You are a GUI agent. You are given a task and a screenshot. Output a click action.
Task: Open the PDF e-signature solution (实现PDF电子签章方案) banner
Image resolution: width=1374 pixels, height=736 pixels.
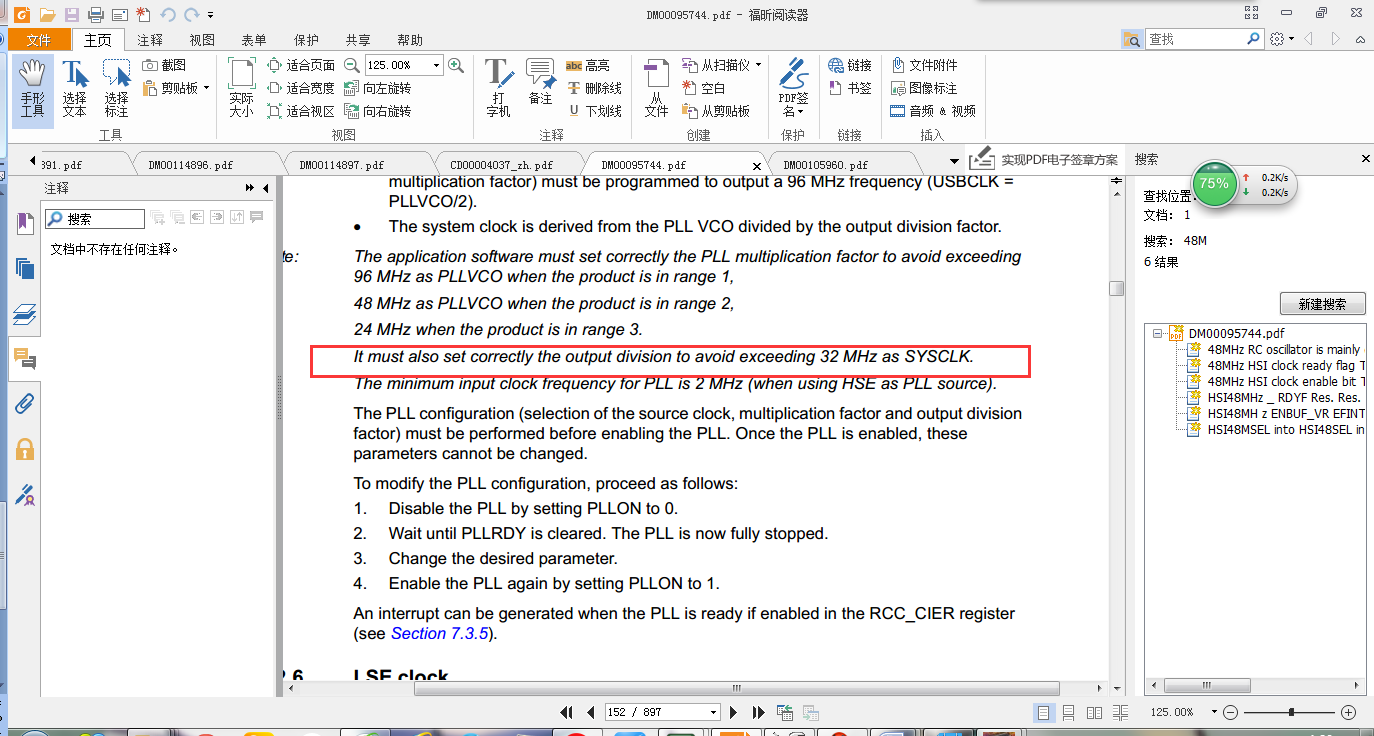coord(1044,159)
